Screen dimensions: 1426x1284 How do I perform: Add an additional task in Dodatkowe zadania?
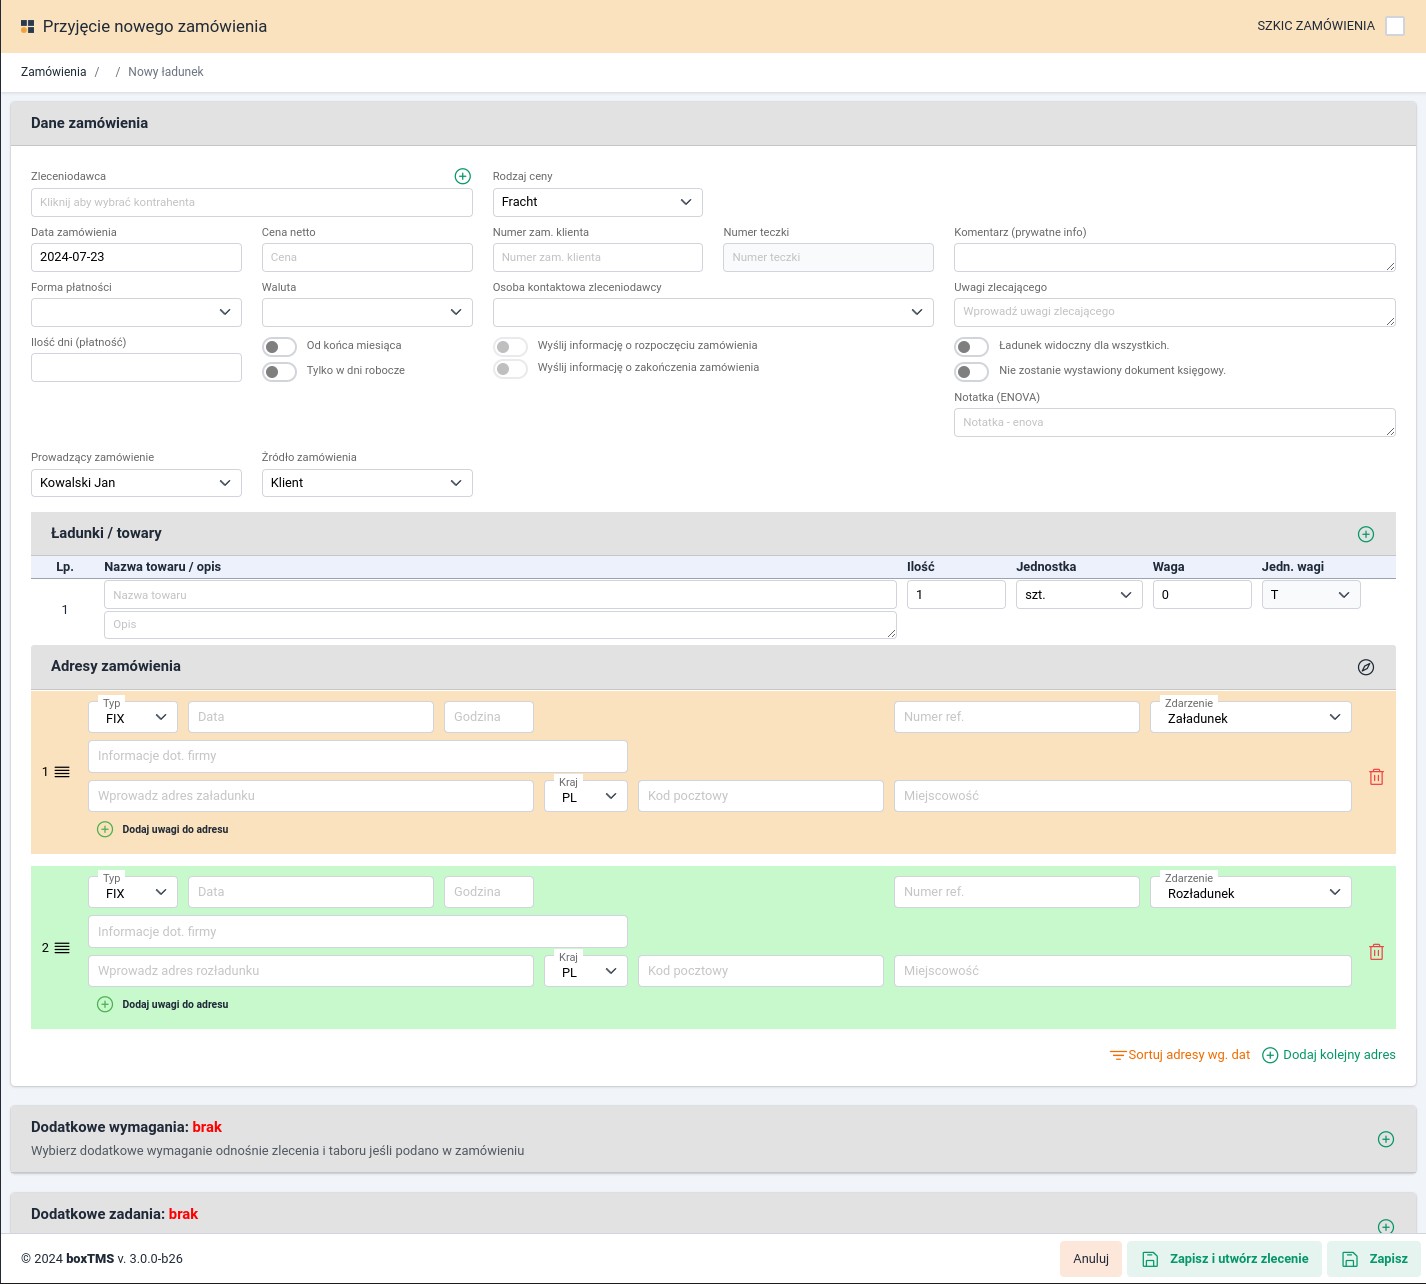tap(1386, 1226)
